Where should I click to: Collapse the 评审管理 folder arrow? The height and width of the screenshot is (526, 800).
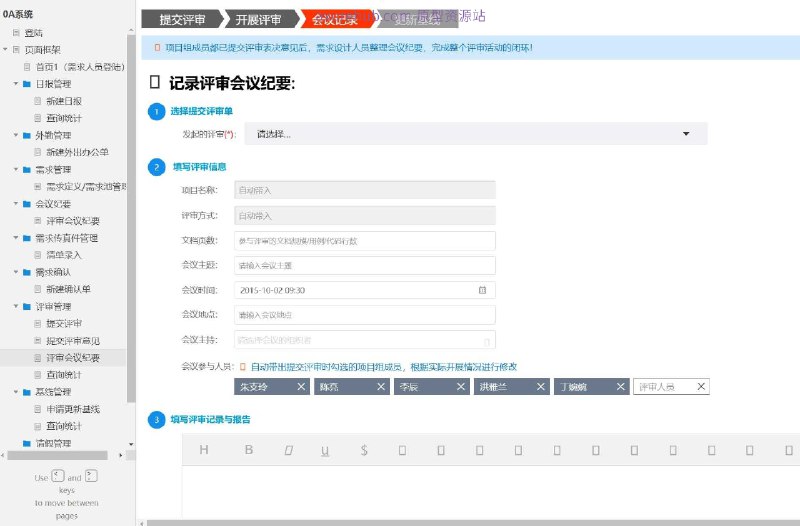(16, 306)
